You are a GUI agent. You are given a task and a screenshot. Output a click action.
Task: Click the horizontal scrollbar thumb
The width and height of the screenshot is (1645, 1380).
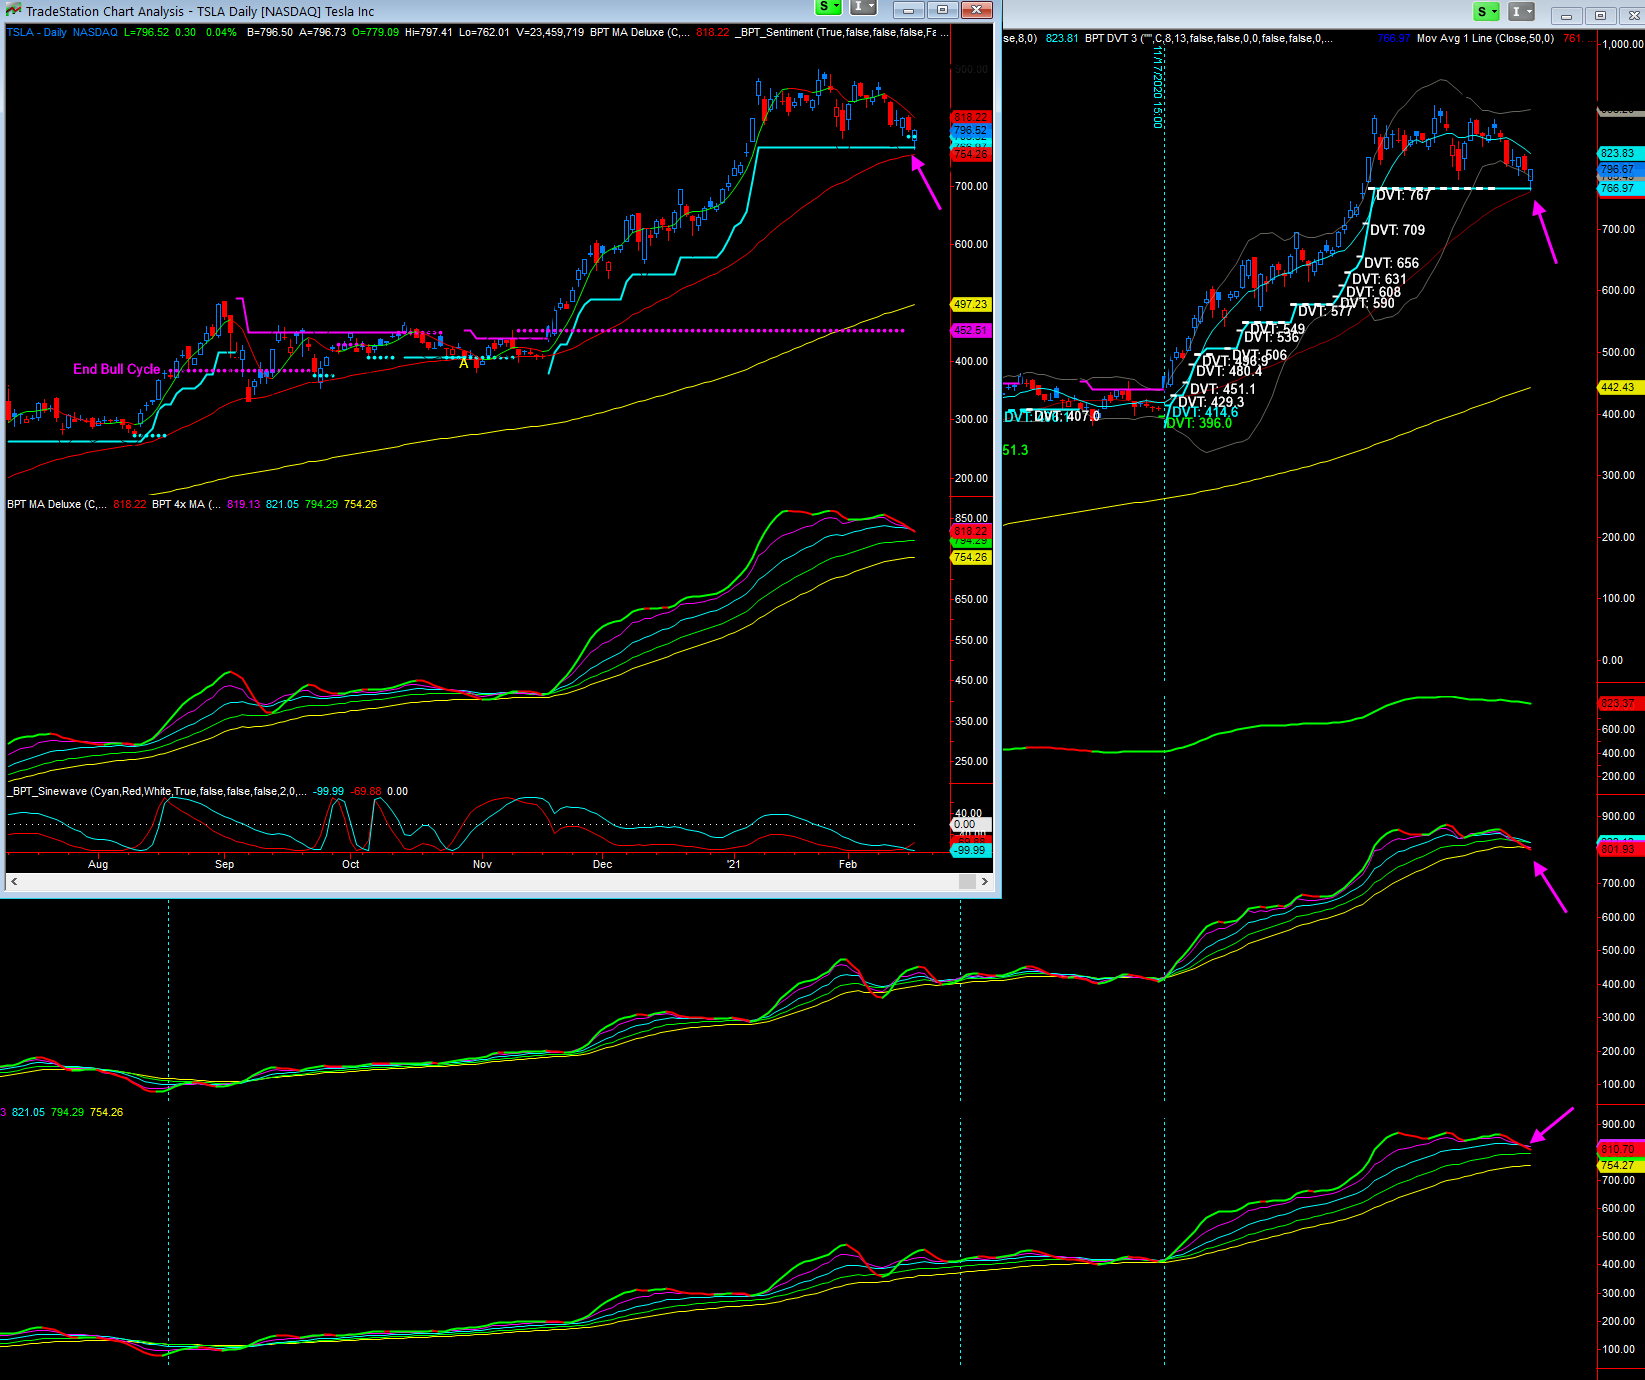pos(967,881)
